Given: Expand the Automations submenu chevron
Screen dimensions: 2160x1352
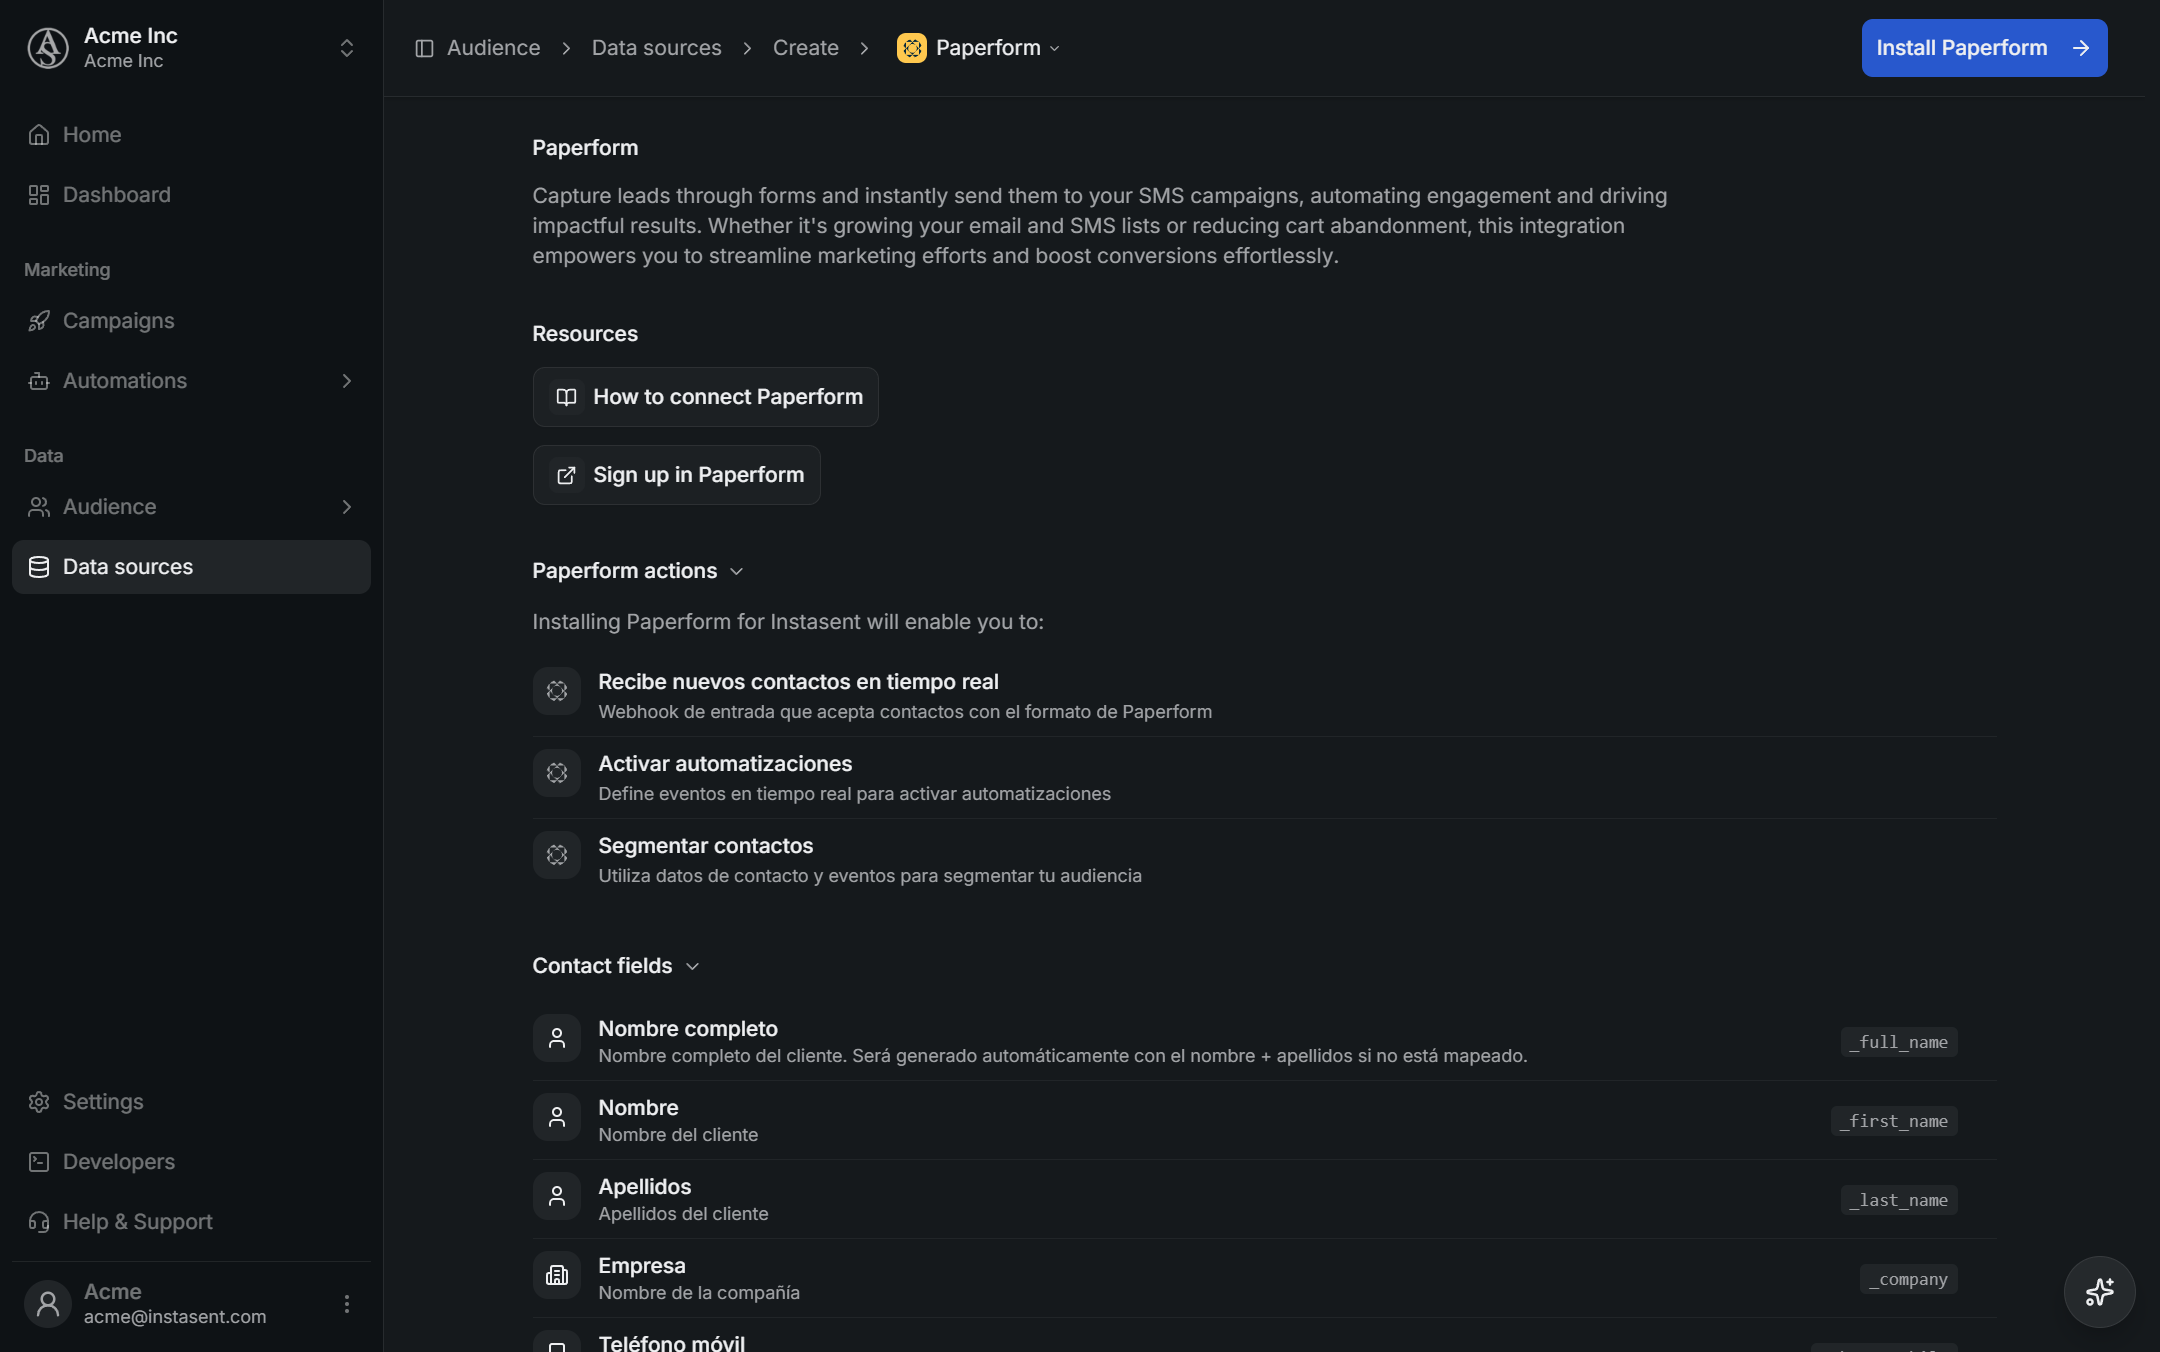Looking at the screenshot, I should click(x=347, y=381).
